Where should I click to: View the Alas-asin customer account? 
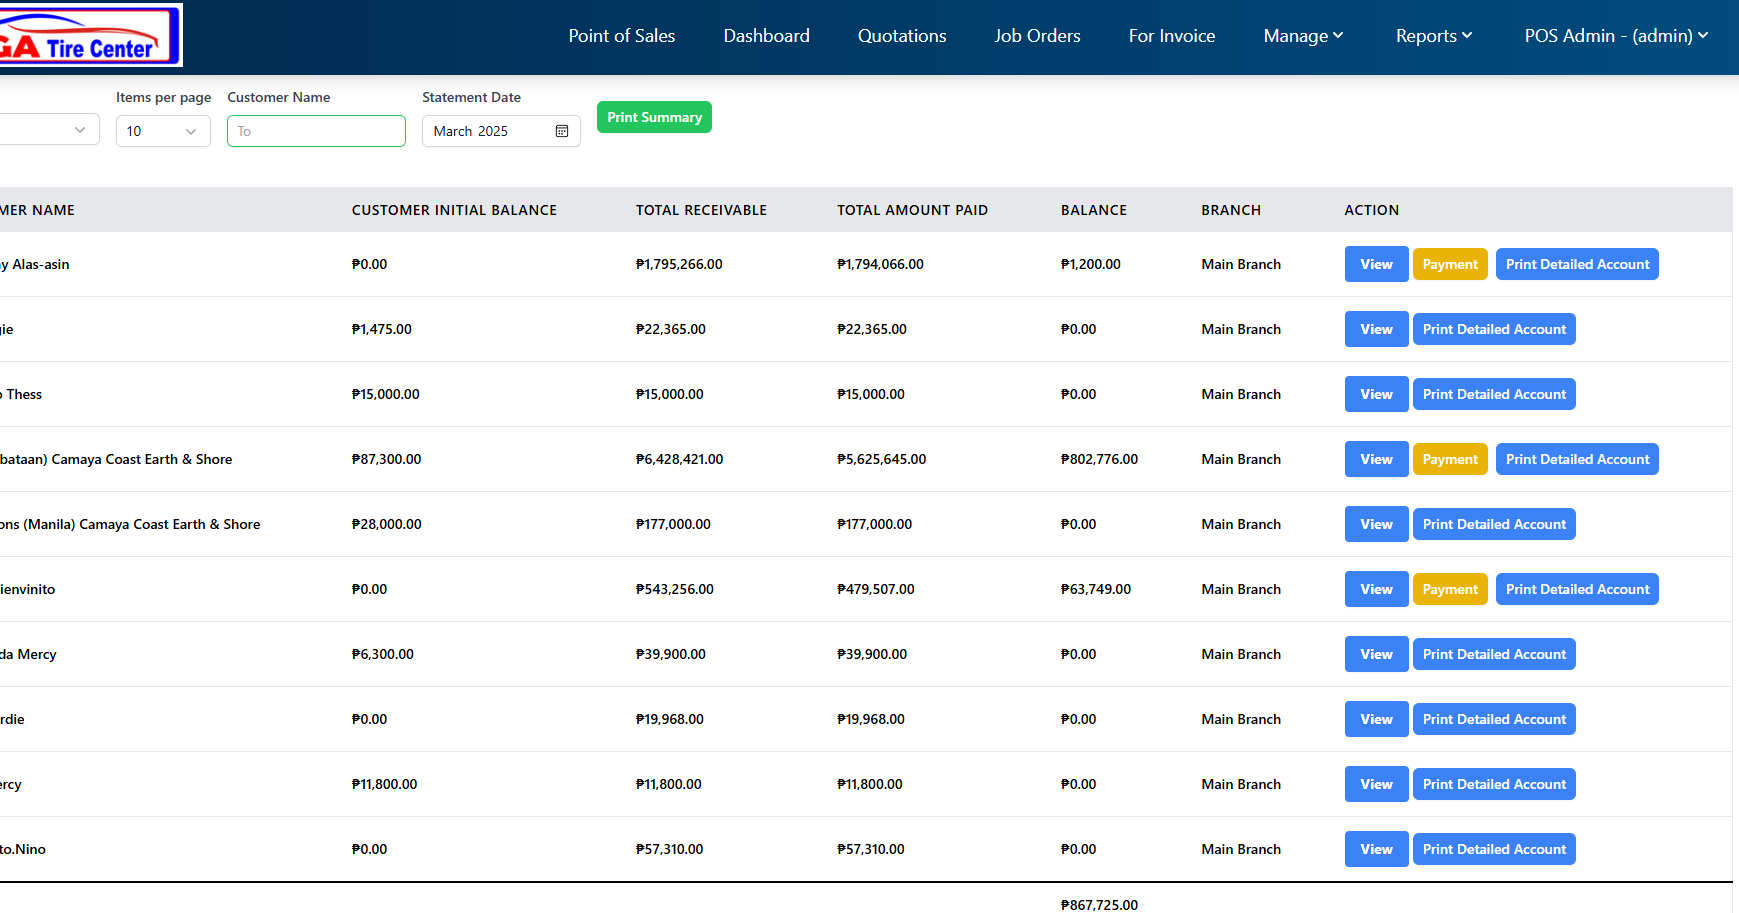click(x=1376, y=264)
